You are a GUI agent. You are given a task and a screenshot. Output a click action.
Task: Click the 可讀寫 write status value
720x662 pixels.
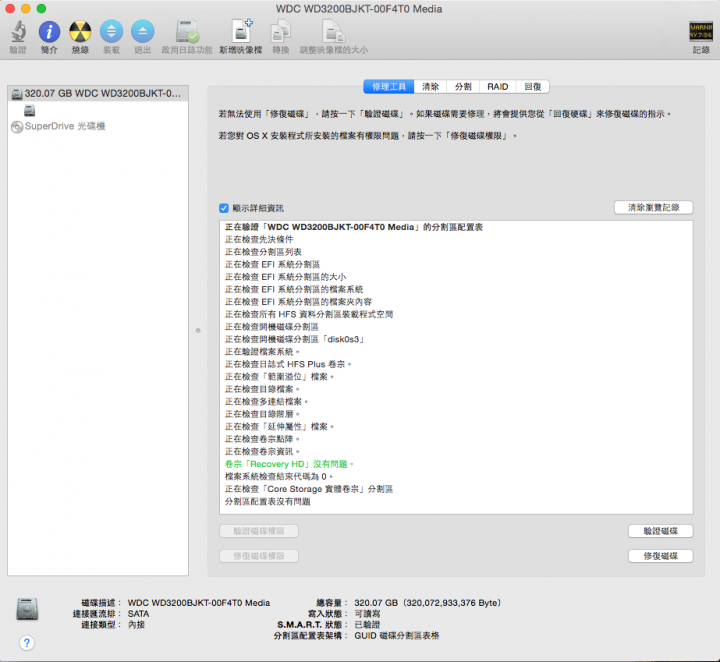point(367,614)
